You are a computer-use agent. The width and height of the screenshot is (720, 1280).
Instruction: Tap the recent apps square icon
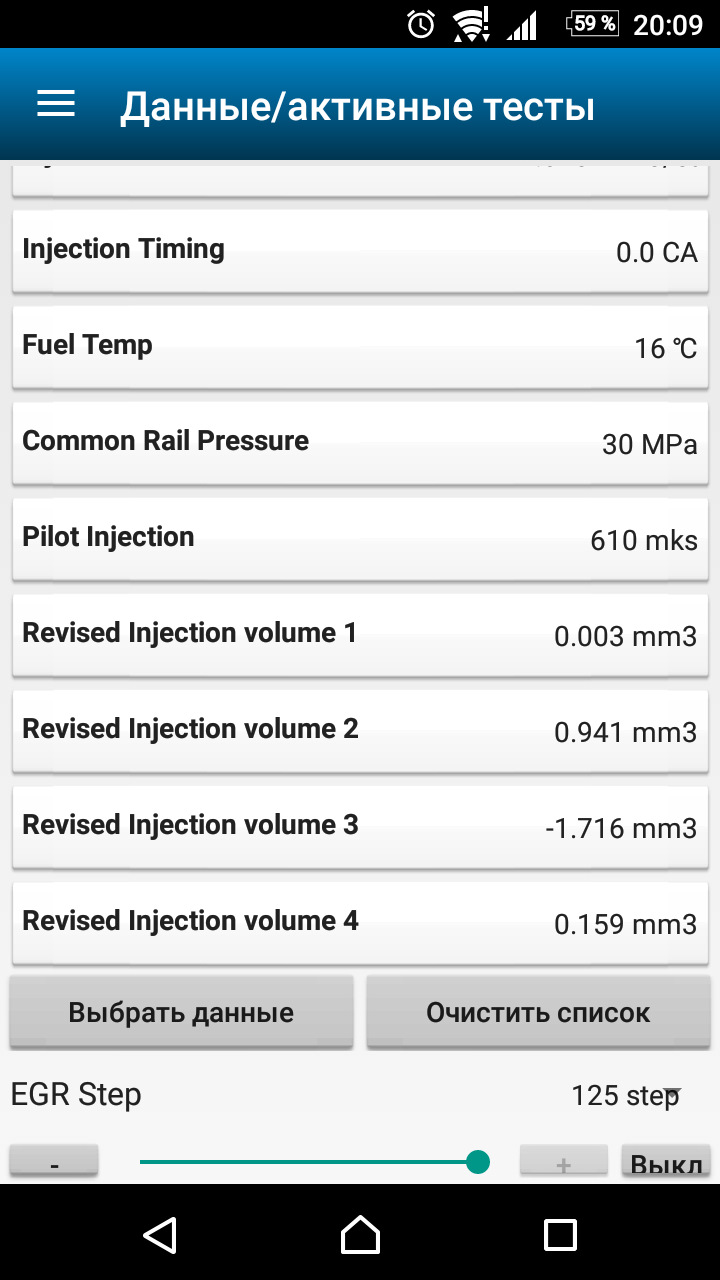click(x=560, y=1234)
